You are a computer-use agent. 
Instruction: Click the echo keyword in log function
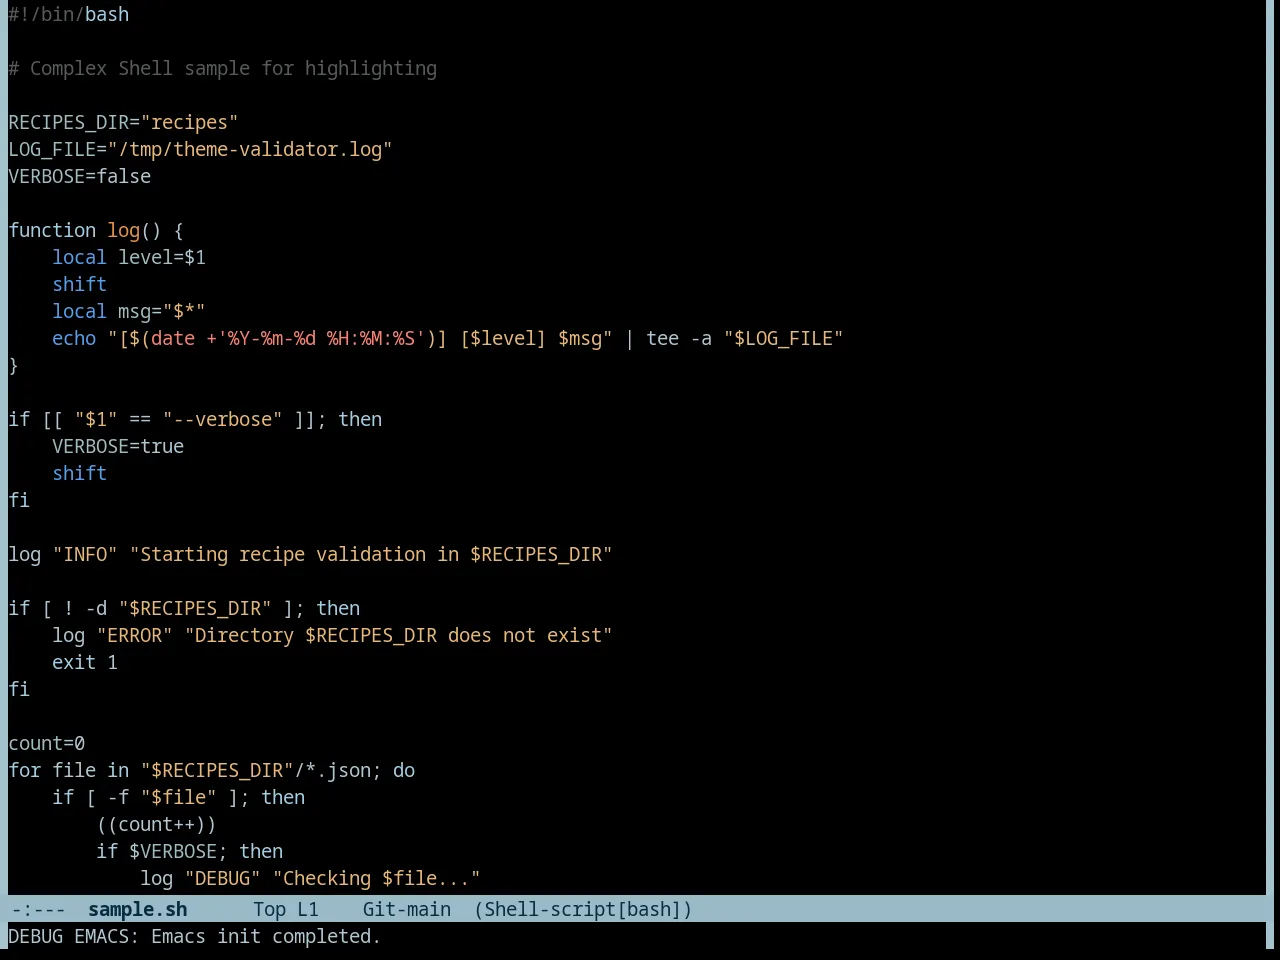(x=74, y=338)
